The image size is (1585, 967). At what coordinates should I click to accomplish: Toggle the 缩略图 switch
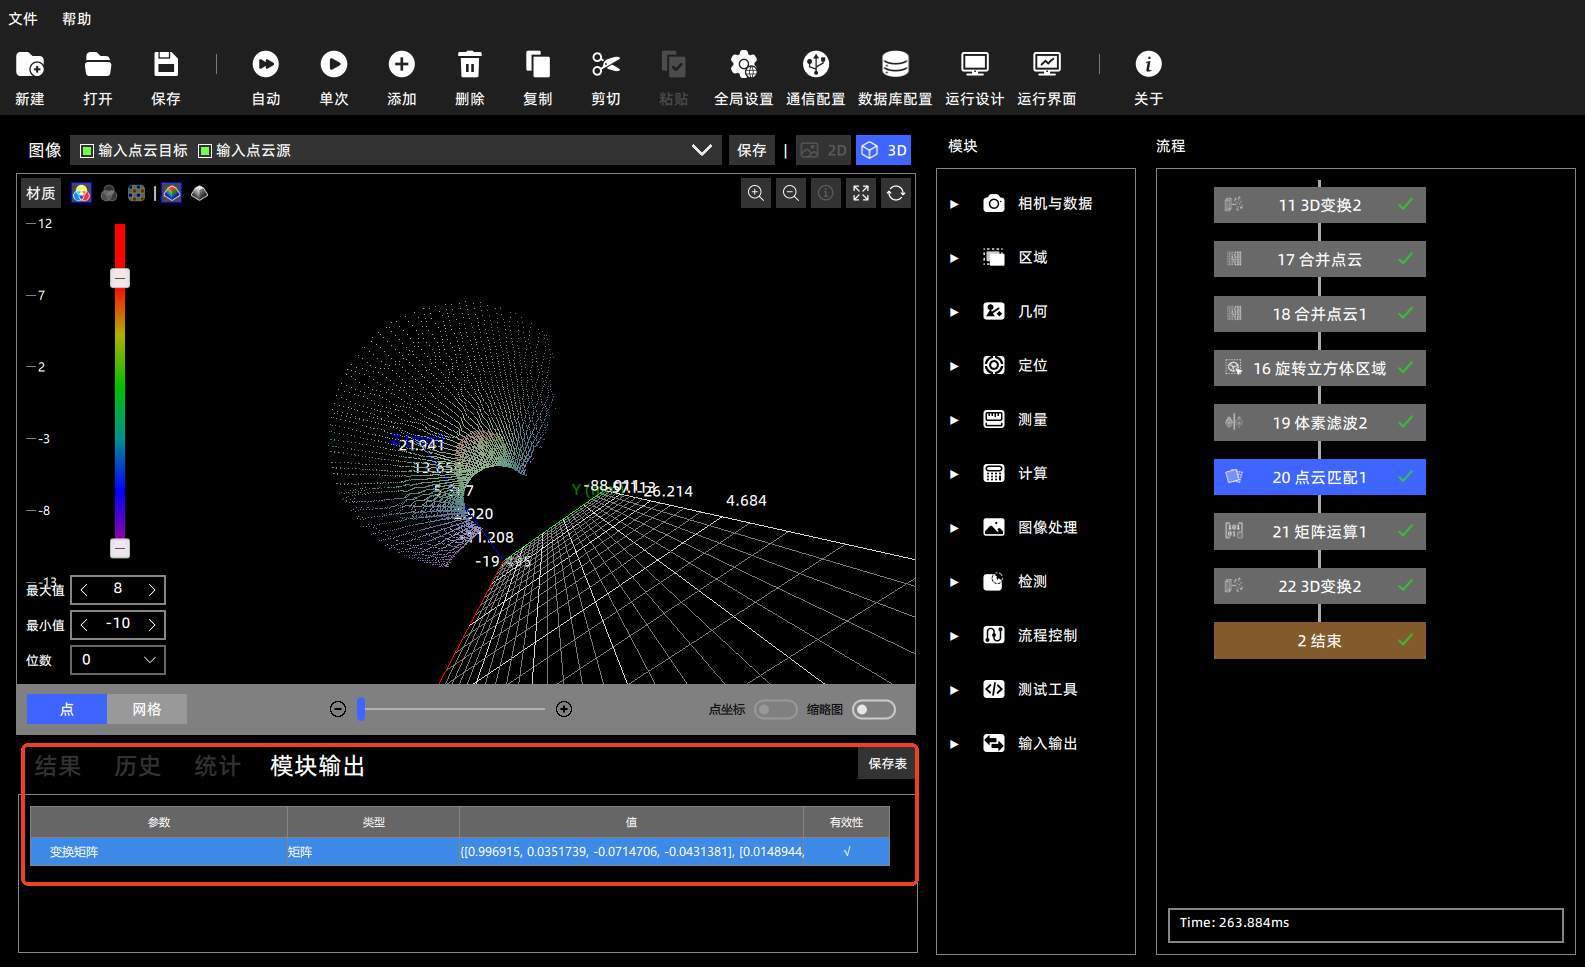coord(874,709)
